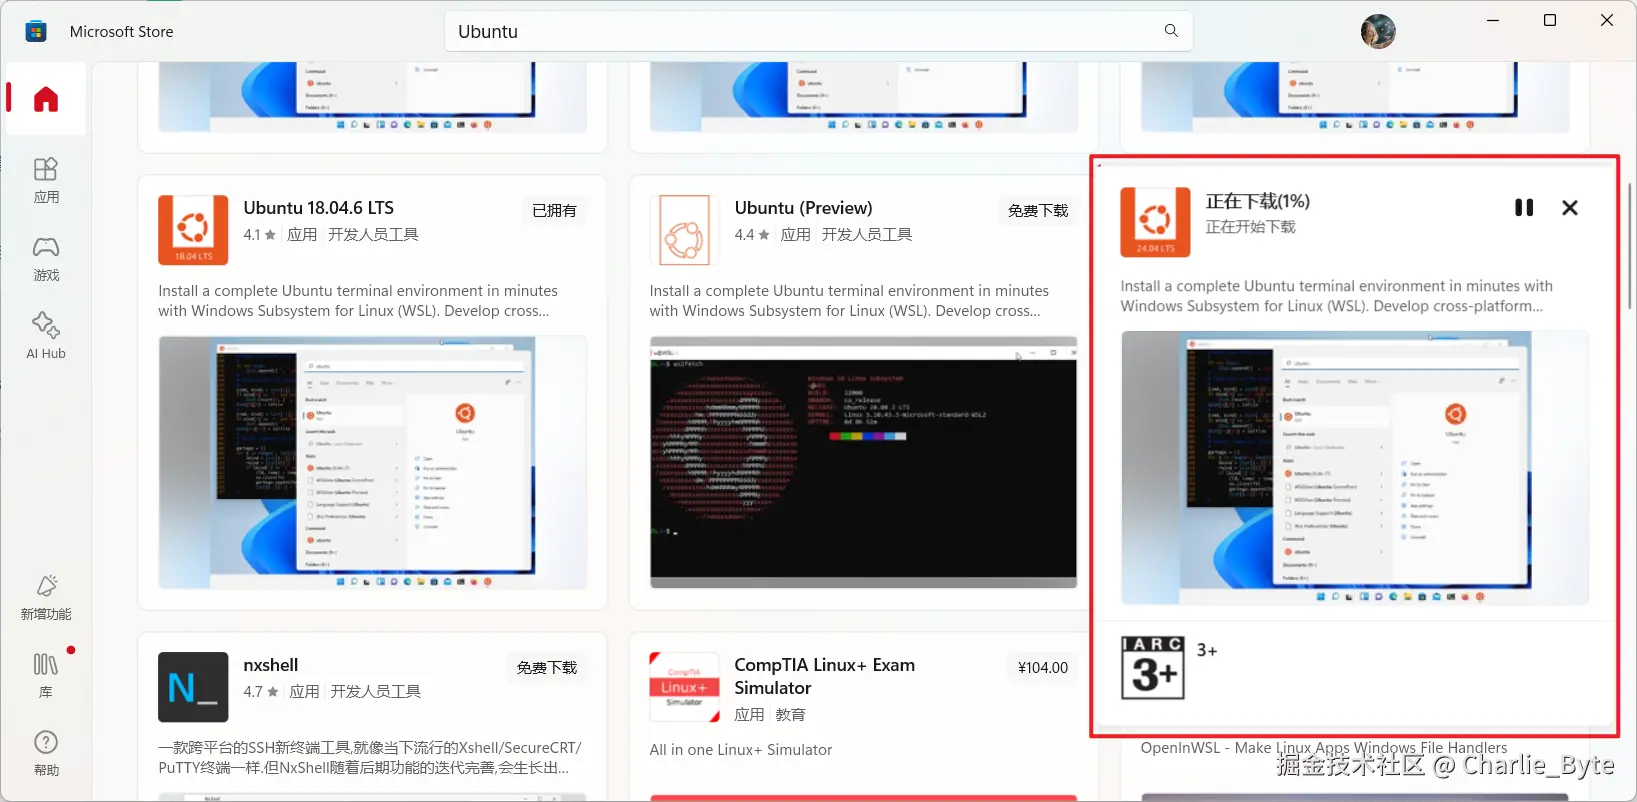Cancel the Ubuntu 24.04 download
This screenshot has height=802, width=1637.
coord(1570,208)
